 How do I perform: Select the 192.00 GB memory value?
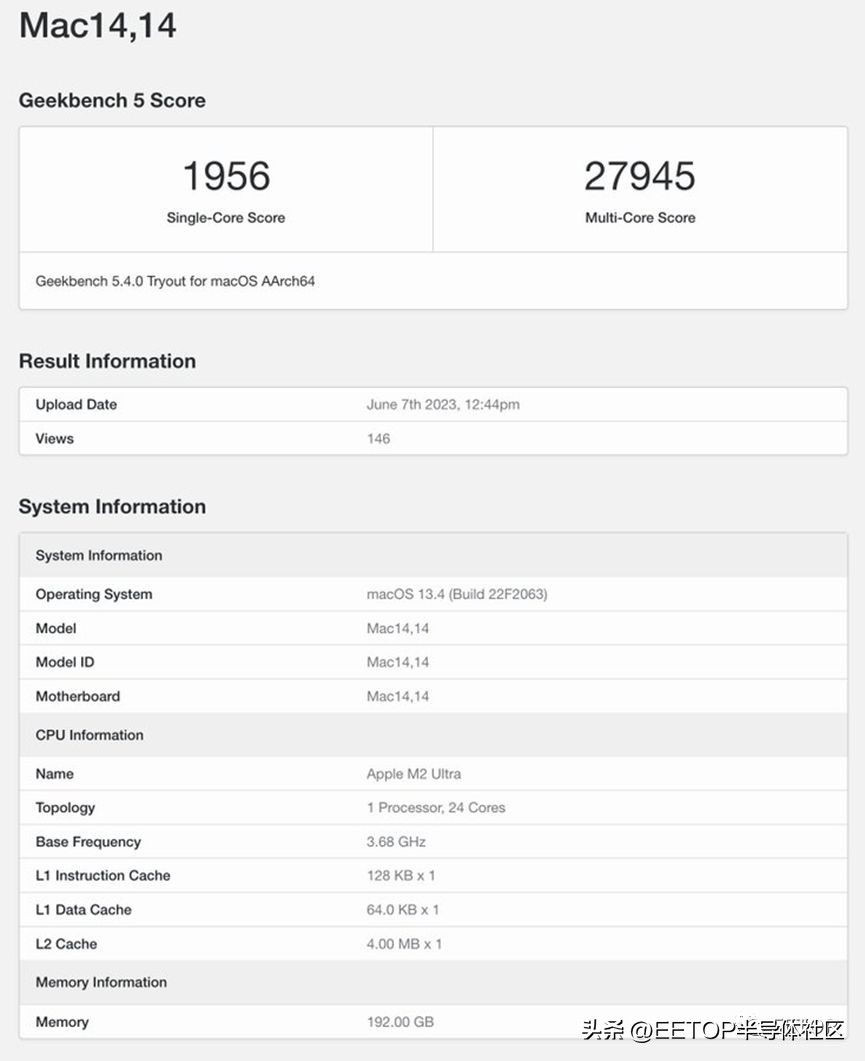tap(400, 1022)
